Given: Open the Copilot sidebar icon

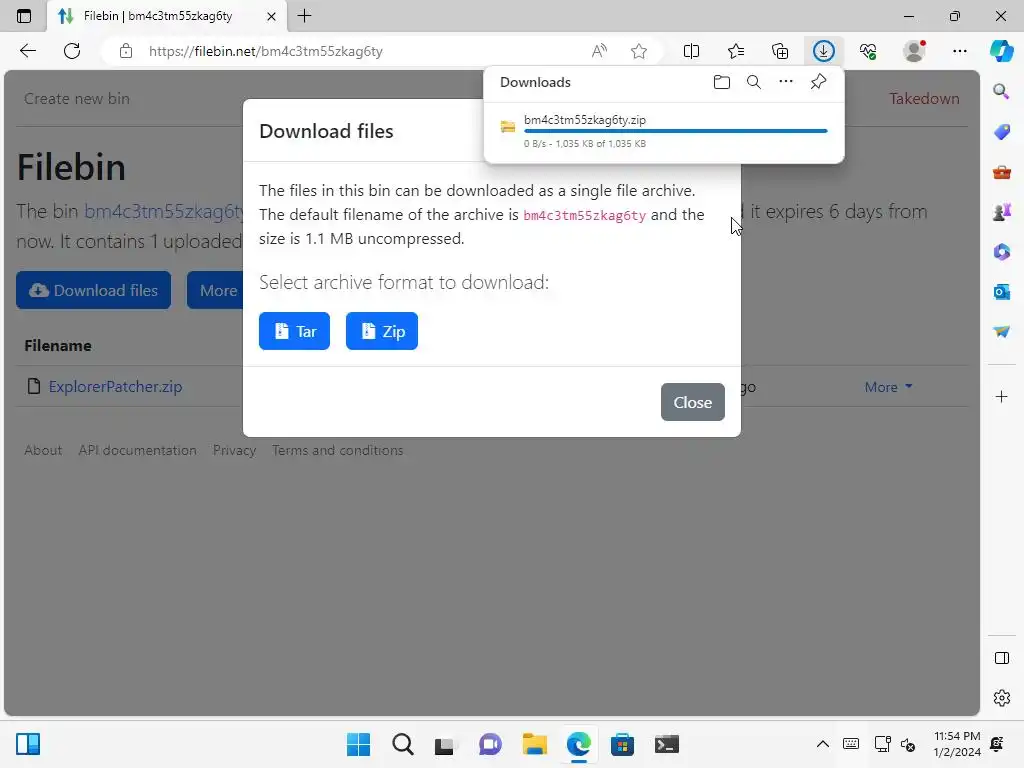Looking at the screenshot, I should click(1001, 51).
